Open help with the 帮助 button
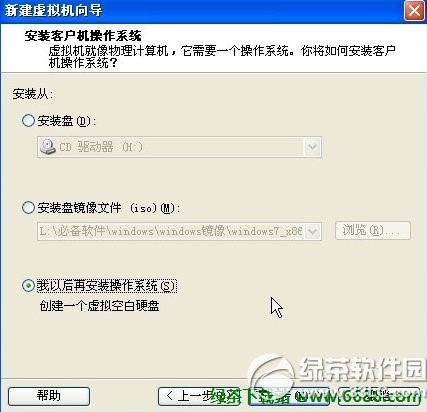 click(x=49, y=396)
